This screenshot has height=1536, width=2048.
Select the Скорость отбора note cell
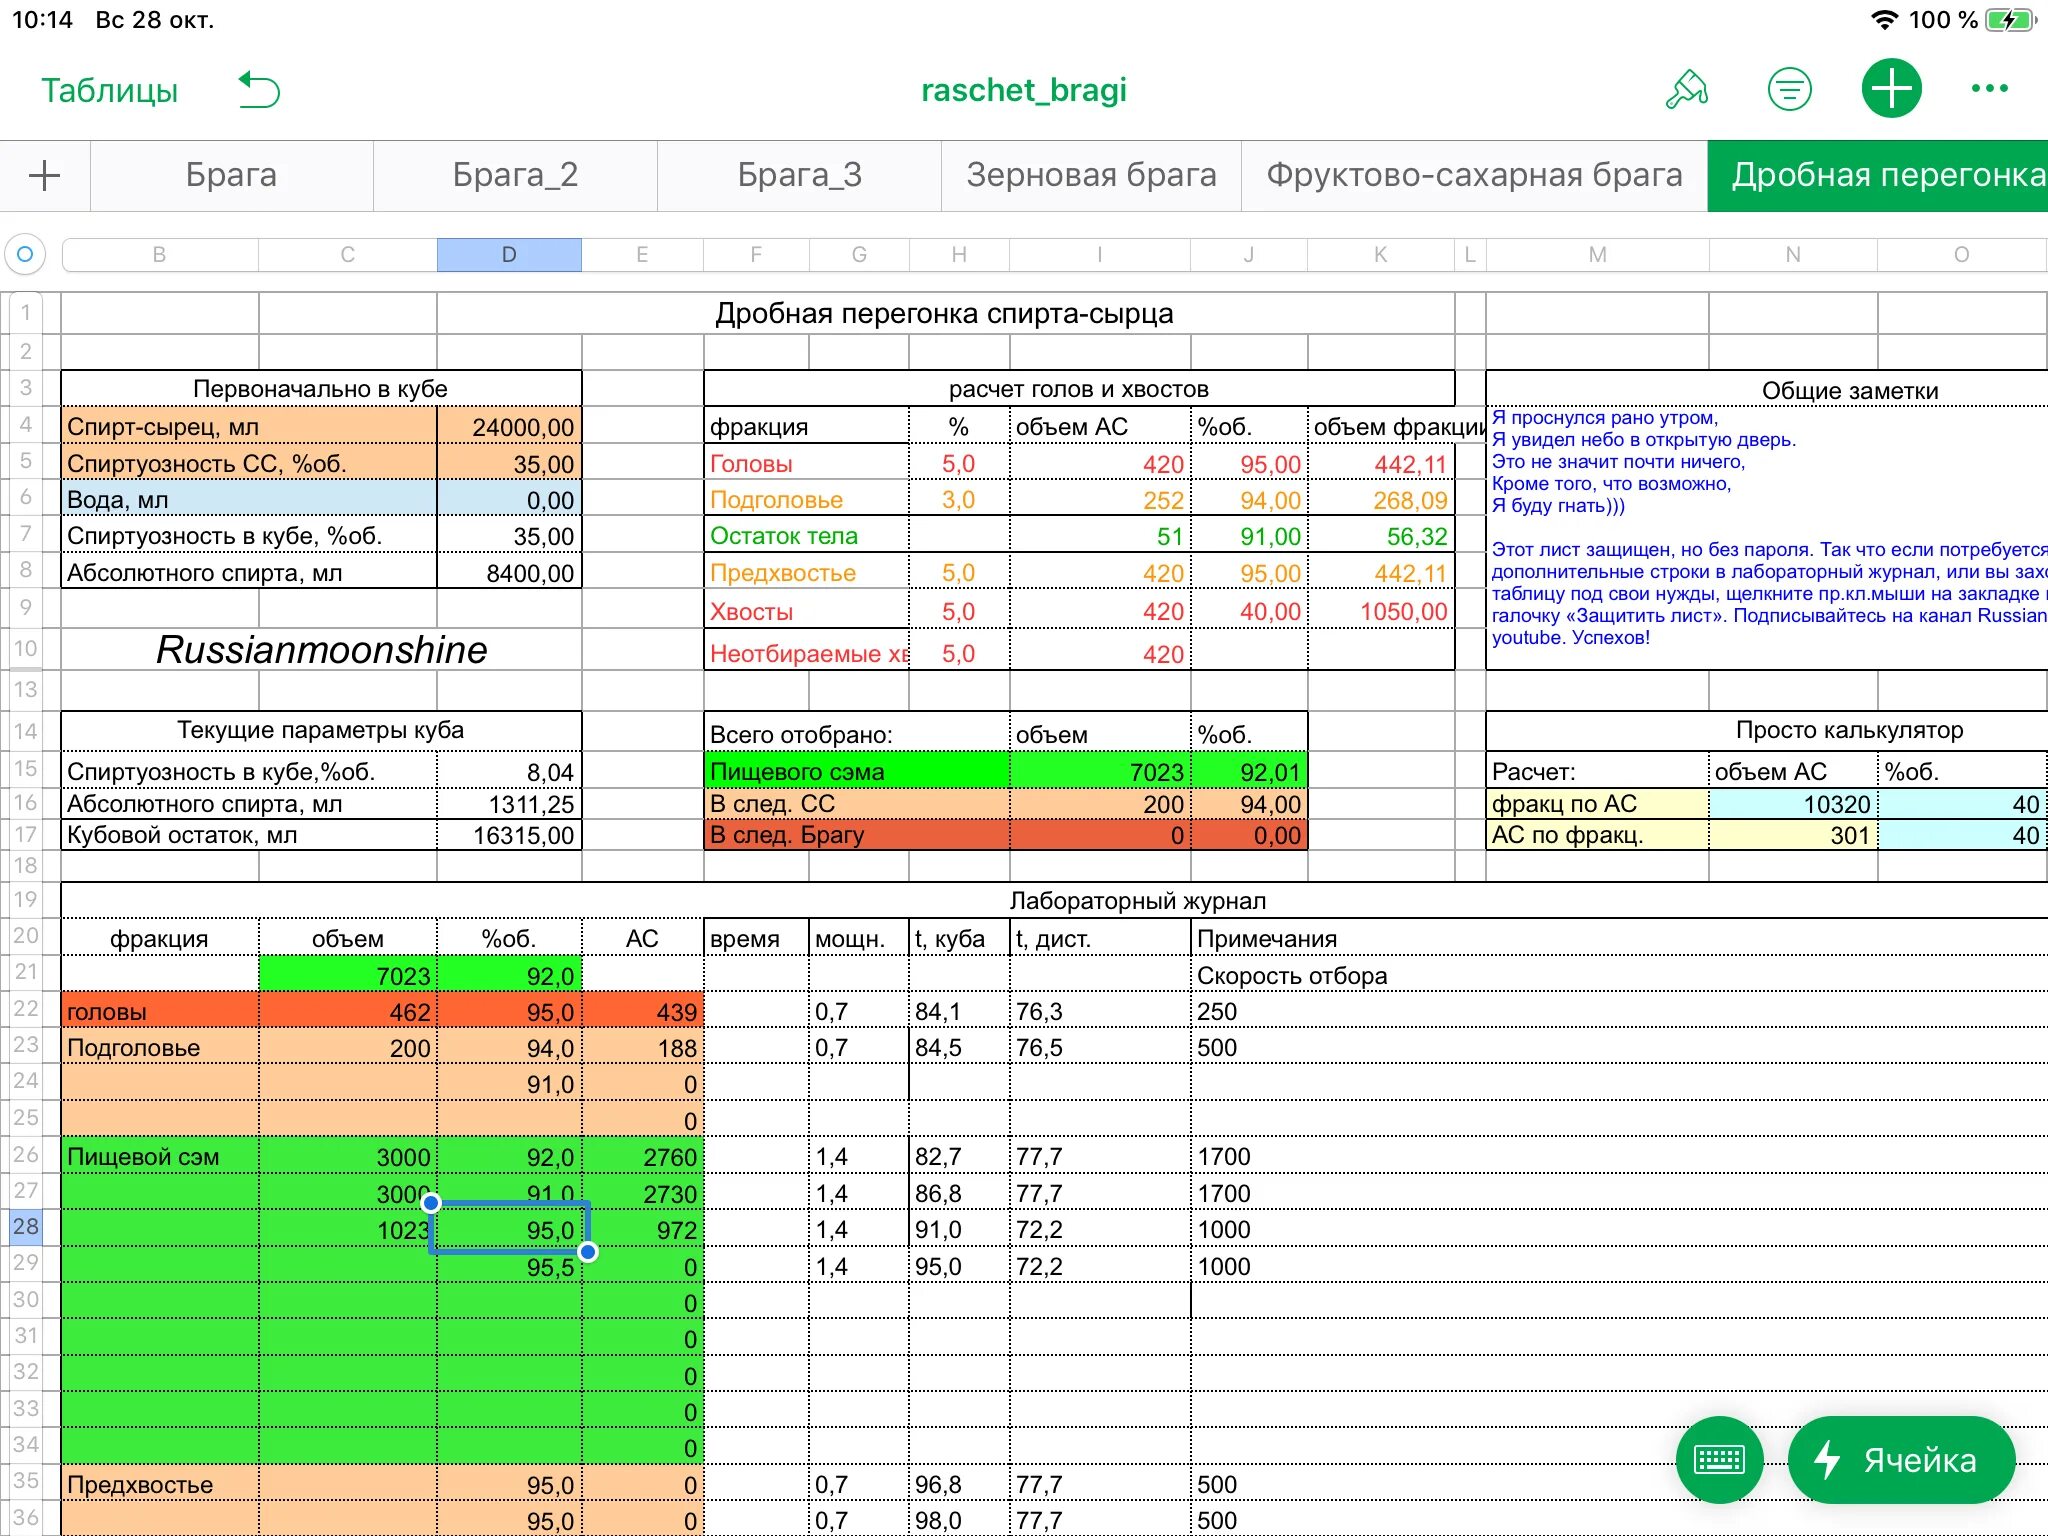pos(1291,975)
